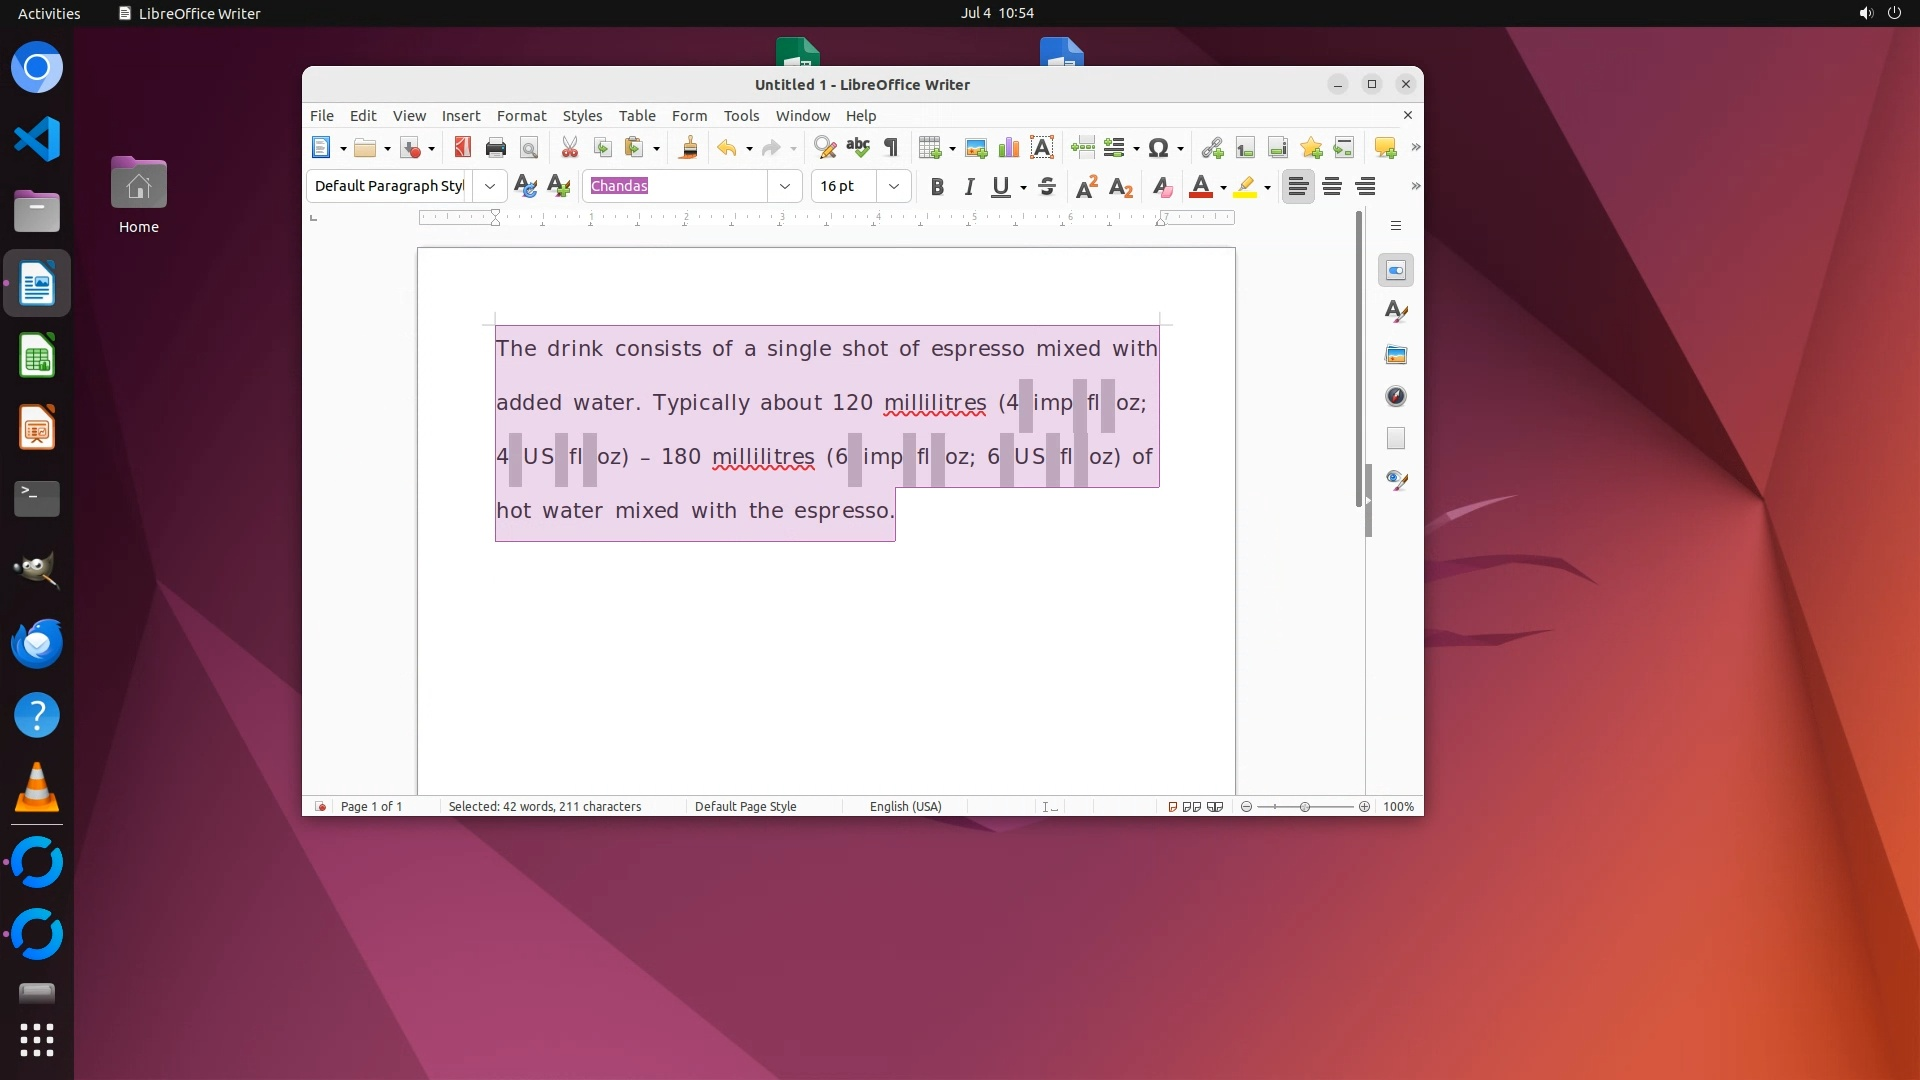Viewport: 1920px width, 1080px height.
Task: Click Default Page Style in status bar
Action: (745, 806)
